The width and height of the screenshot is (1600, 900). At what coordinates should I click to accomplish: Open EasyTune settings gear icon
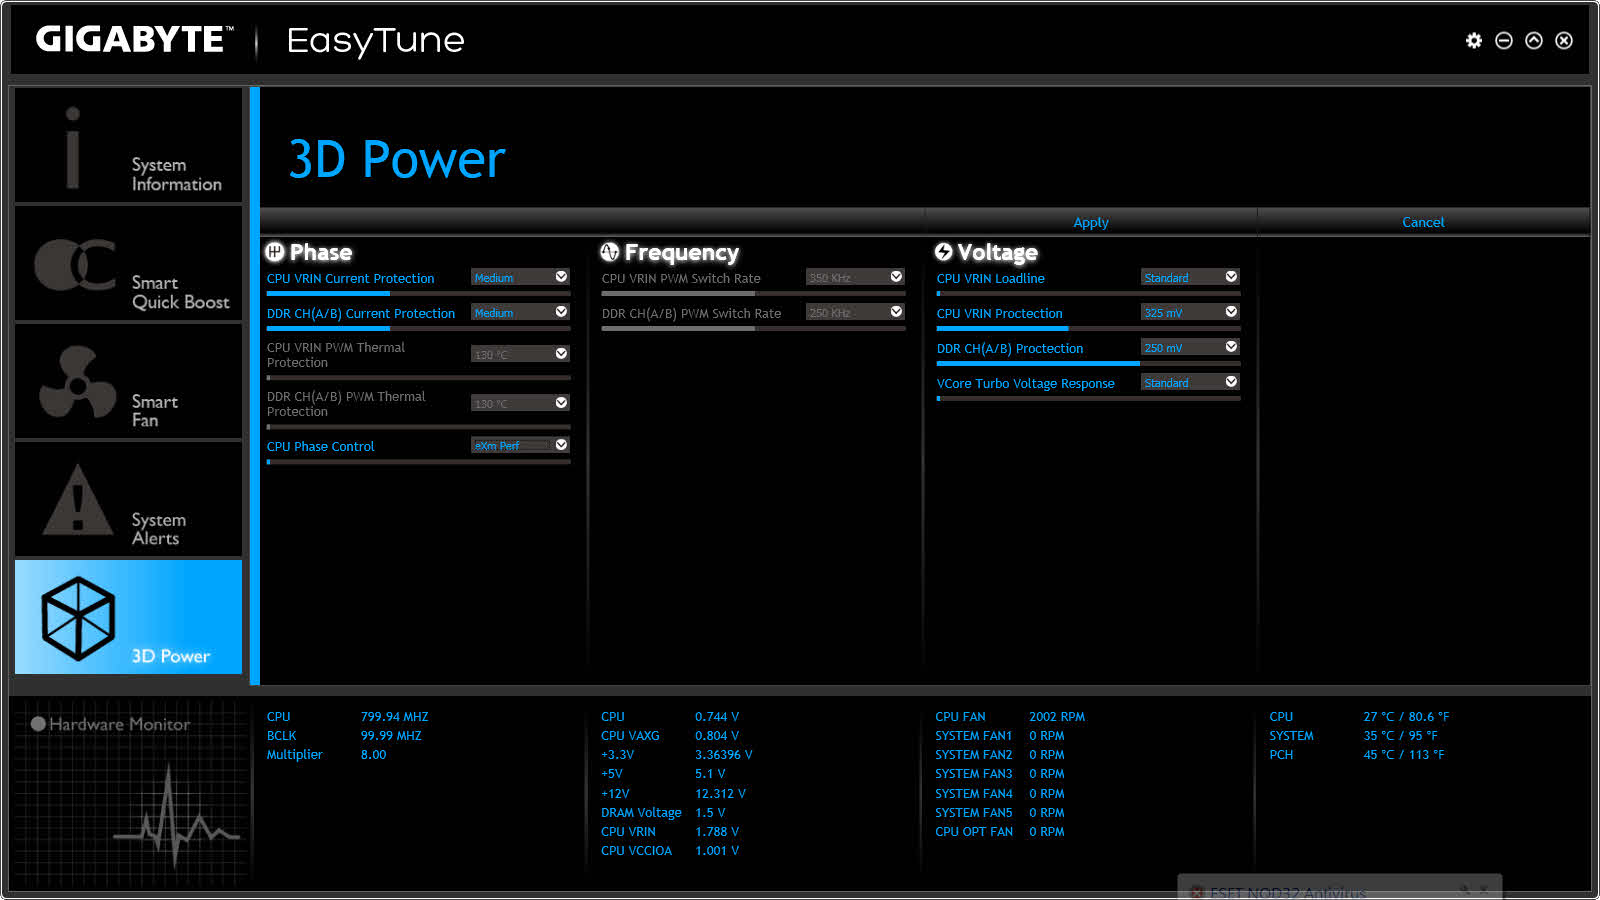(1474, 40)
